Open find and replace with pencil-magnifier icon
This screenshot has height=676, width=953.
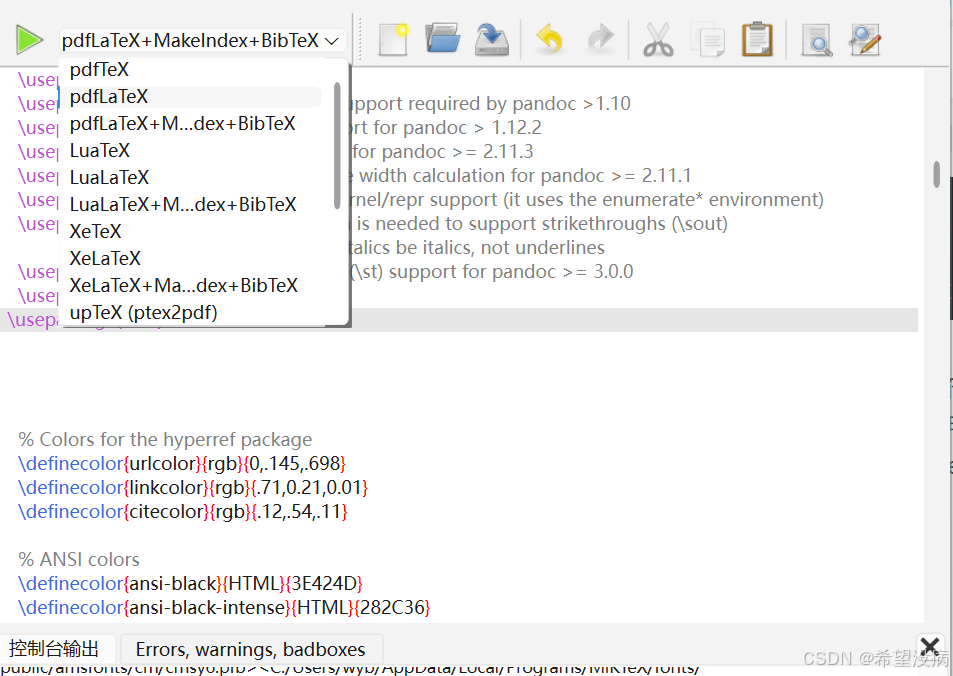tap(864, 39)
